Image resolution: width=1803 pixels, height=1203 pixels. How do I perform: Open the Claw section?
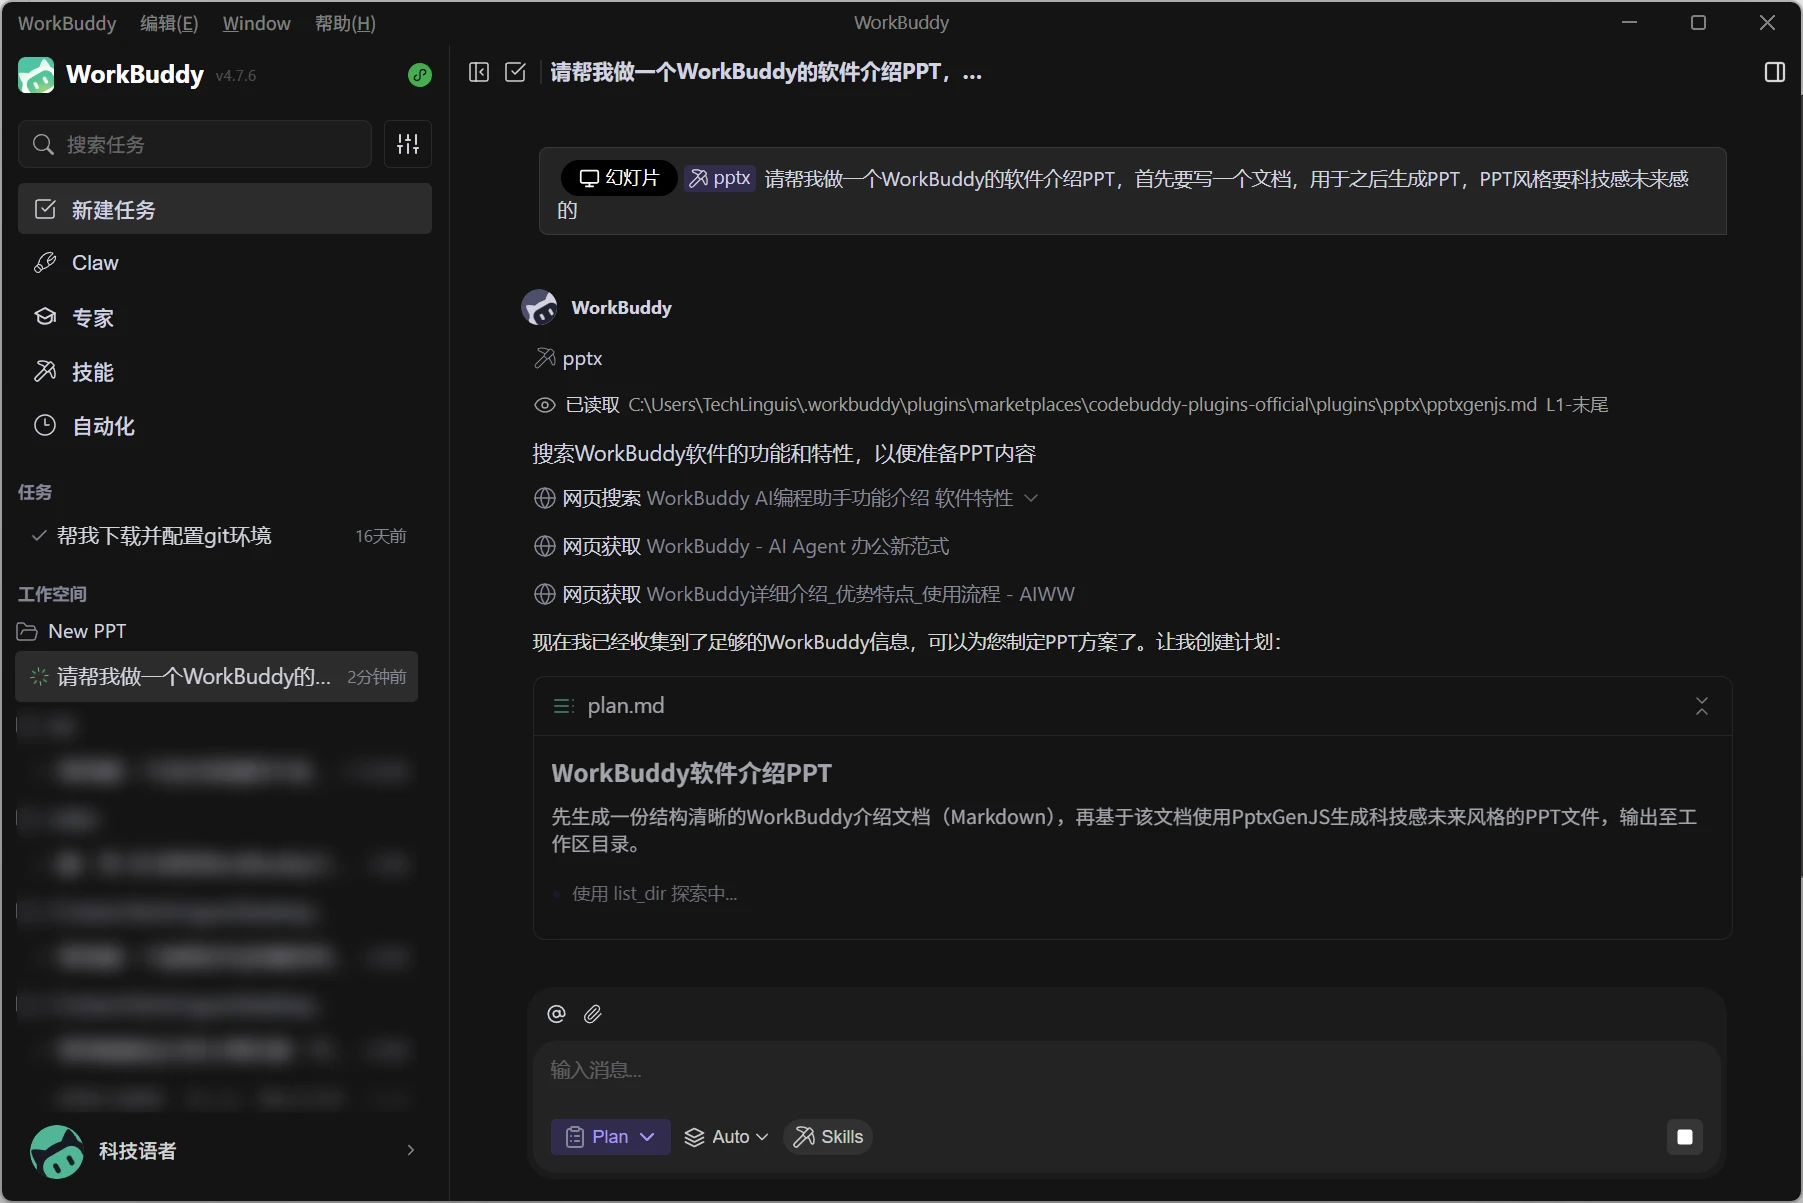[x=95, y=263]
